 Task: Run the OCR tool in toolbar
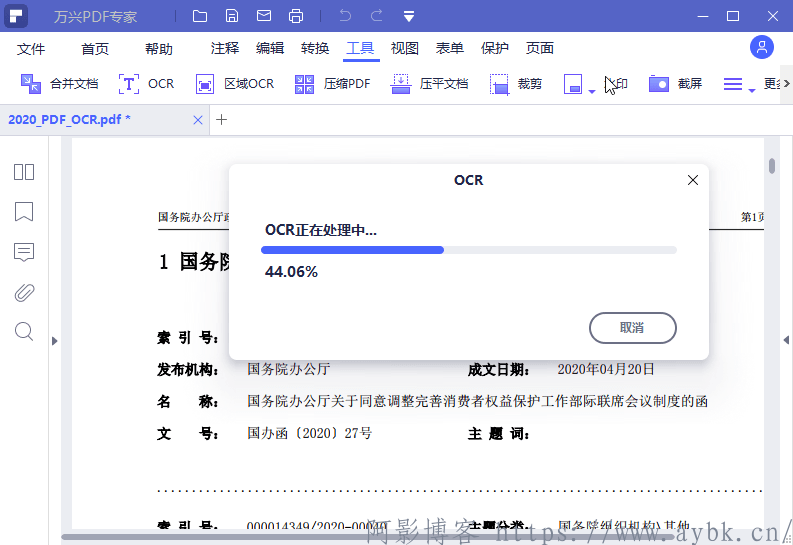click(147, 83)
